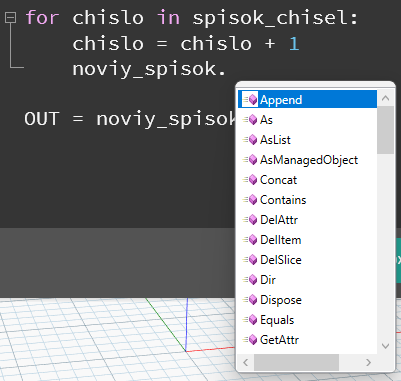Click the method icon beside Dispose
401x381 pixels.
tap(250, 300)
